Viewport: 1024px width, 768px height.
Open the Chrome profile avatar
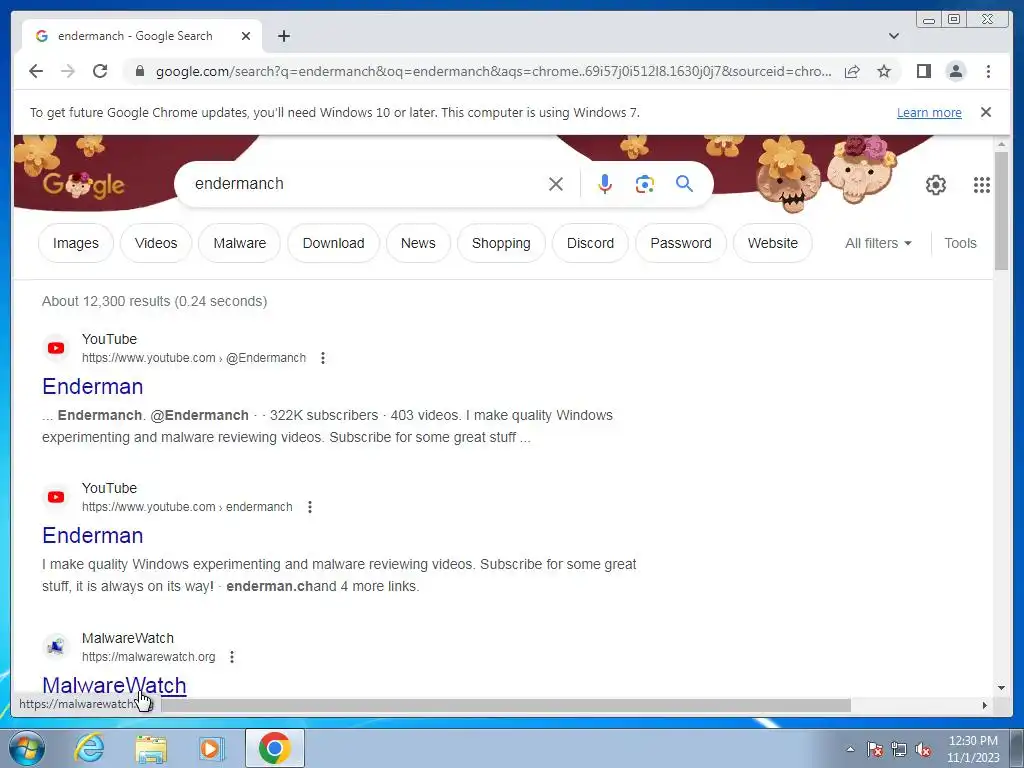pos(956,71)
